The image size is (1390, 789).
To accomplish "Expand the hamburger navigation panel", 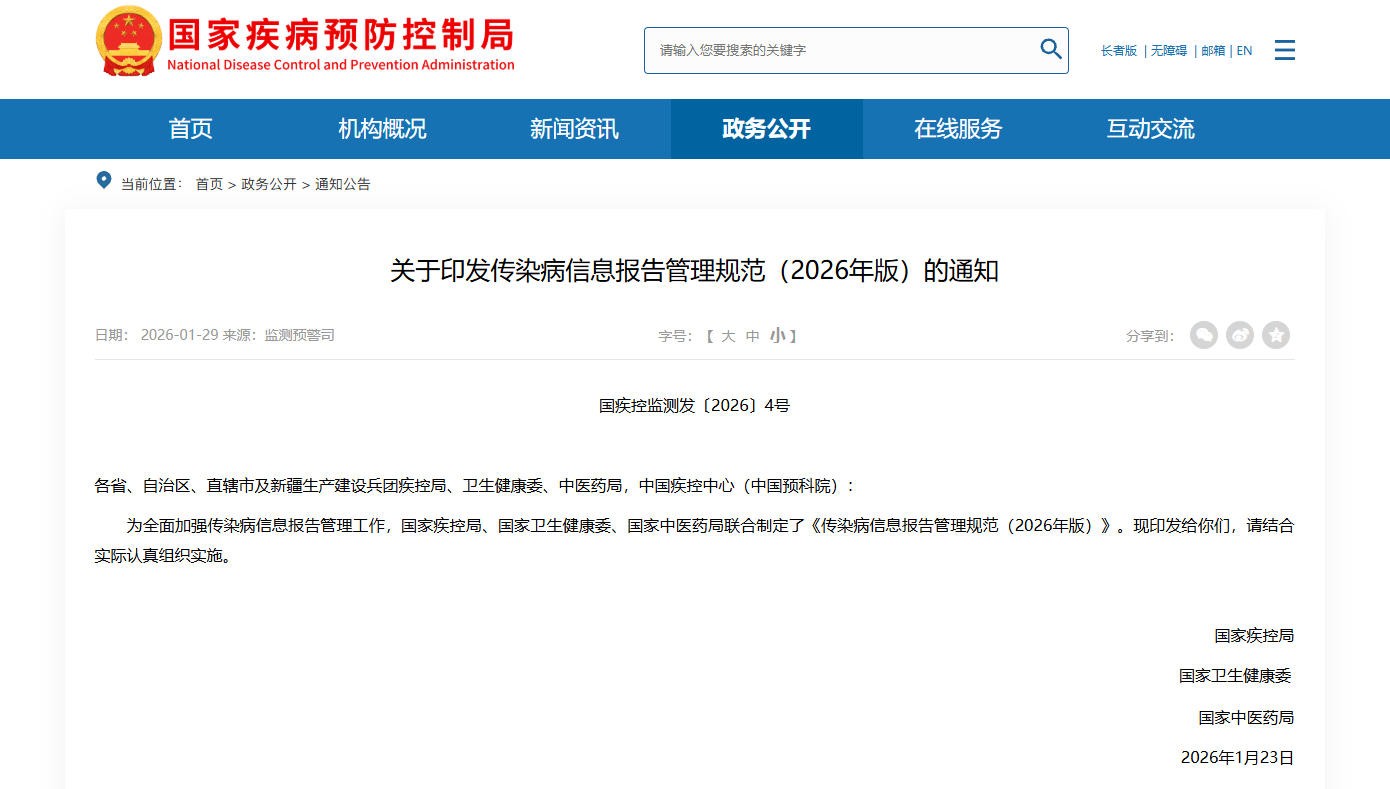I will click(1284, 50).
